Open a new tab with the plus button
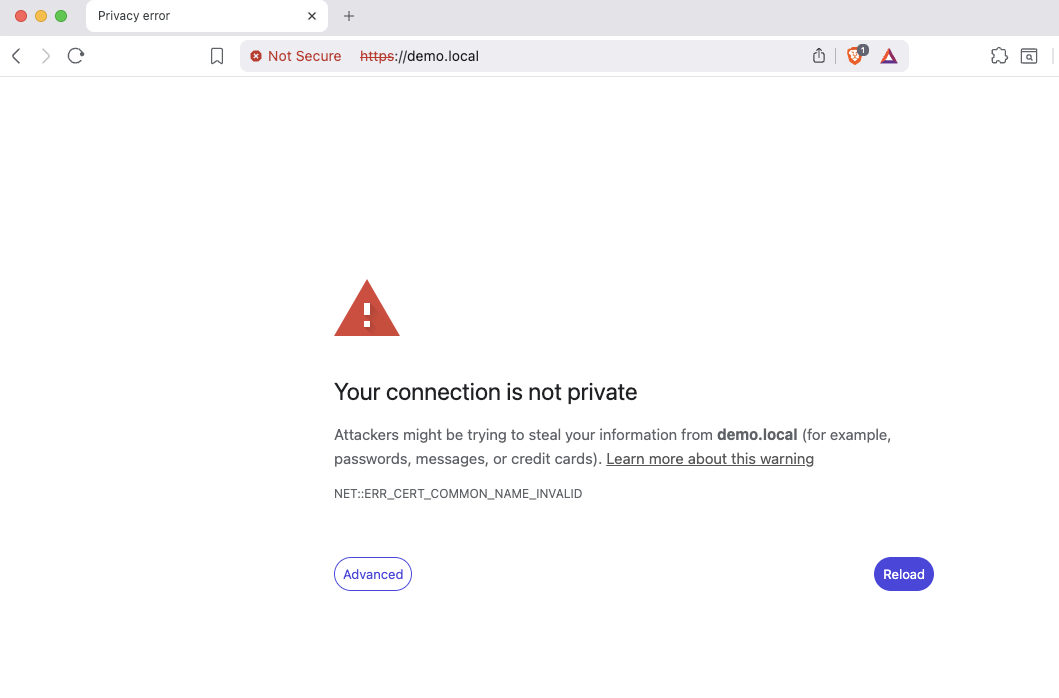 (x=348, y=16)
